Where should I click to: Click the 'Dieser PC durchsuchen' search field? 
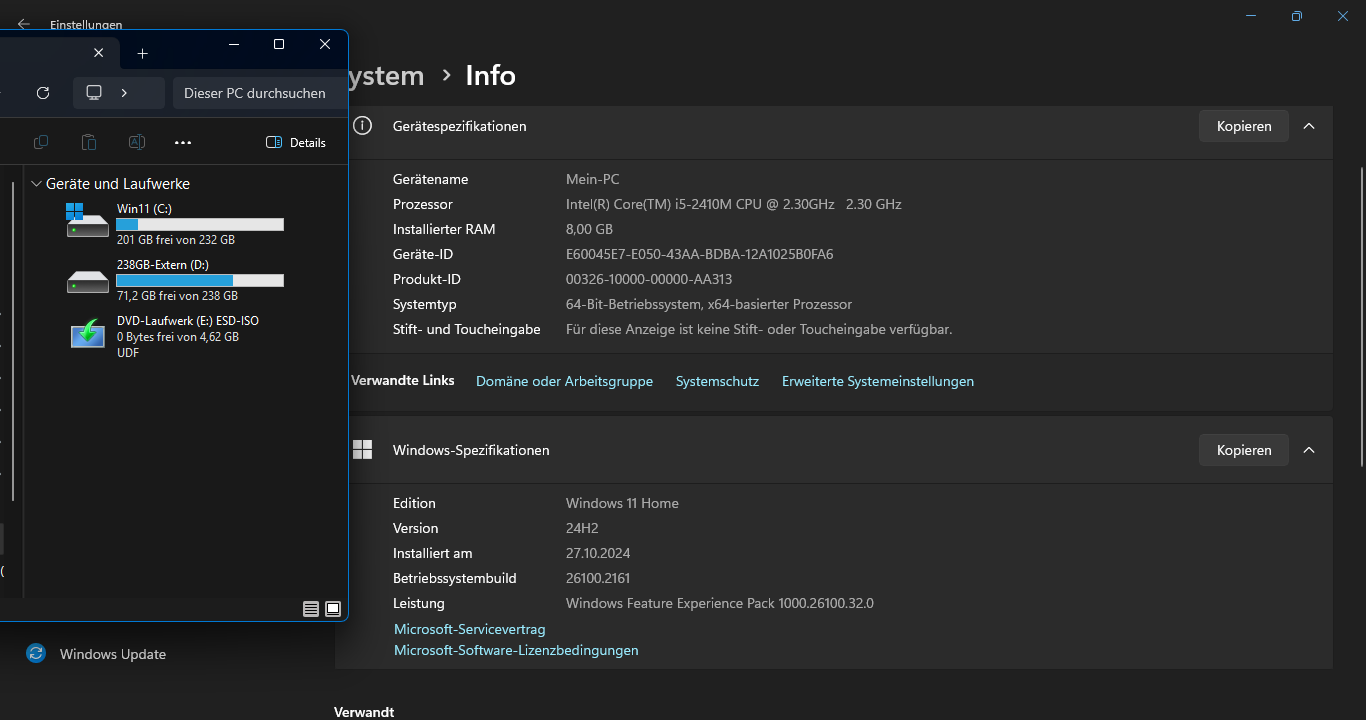click(260, 93)
